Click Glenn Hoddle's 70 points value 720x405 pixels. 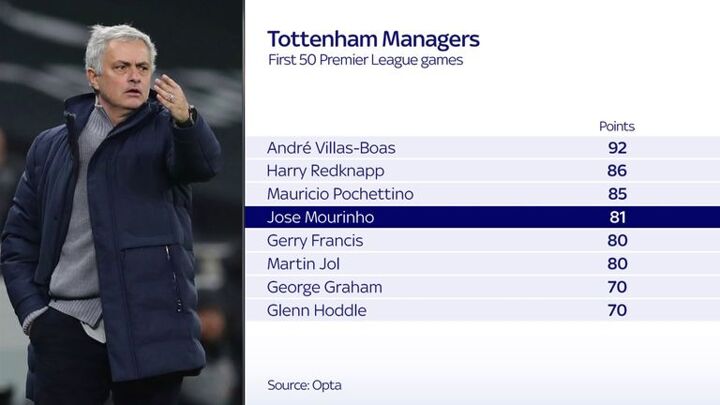(x=617, y=310)
